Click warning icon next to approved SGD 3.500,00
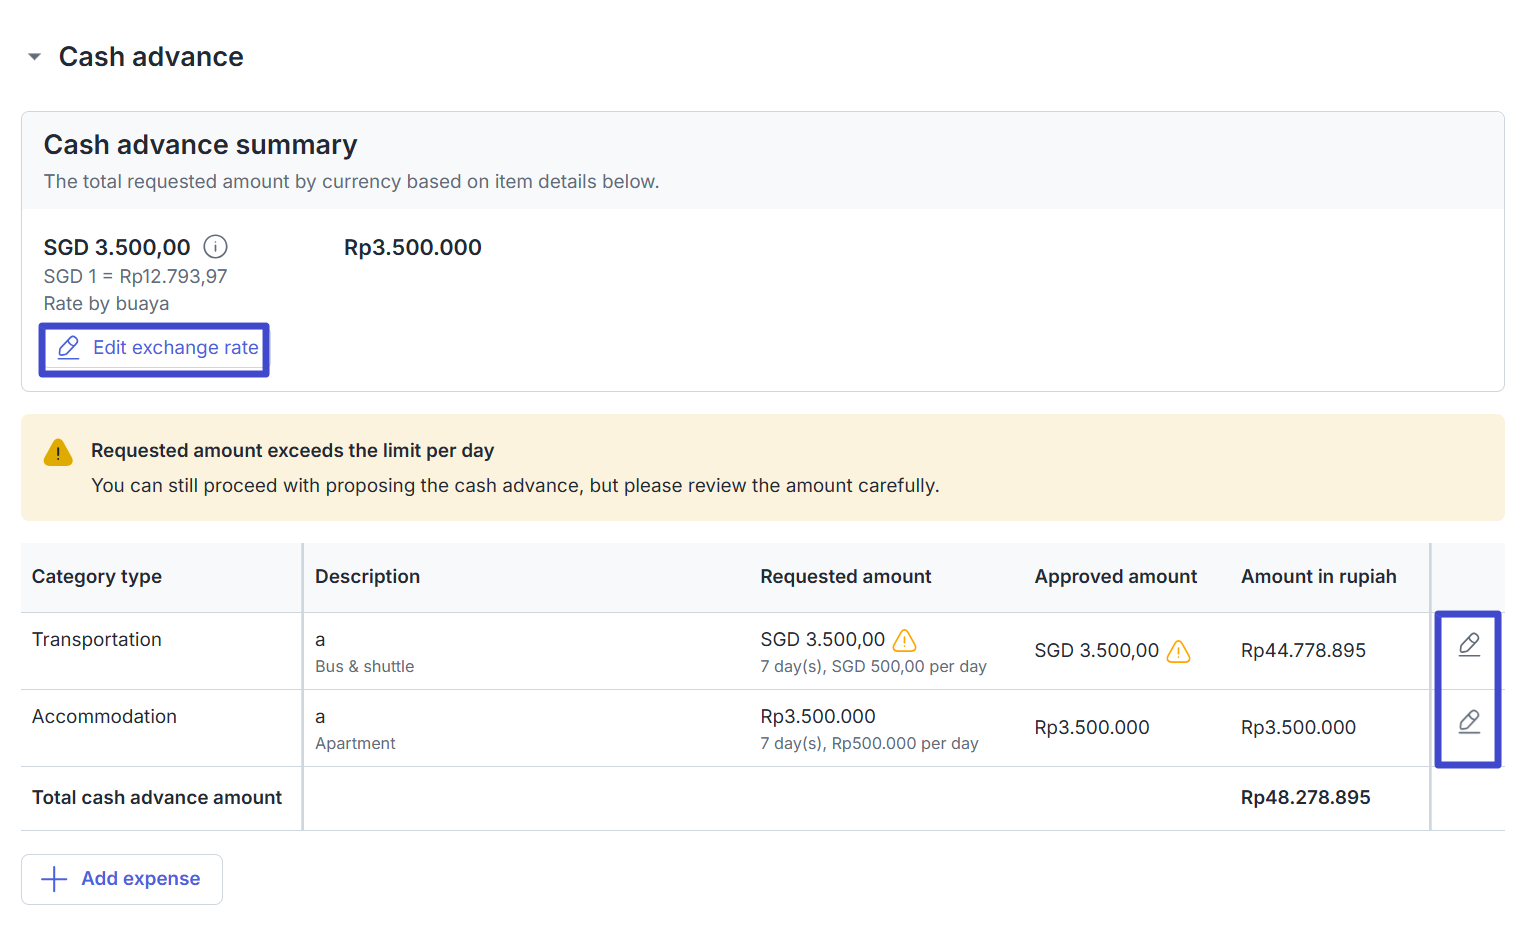 pyautogui.click(x=1178, y=651)
